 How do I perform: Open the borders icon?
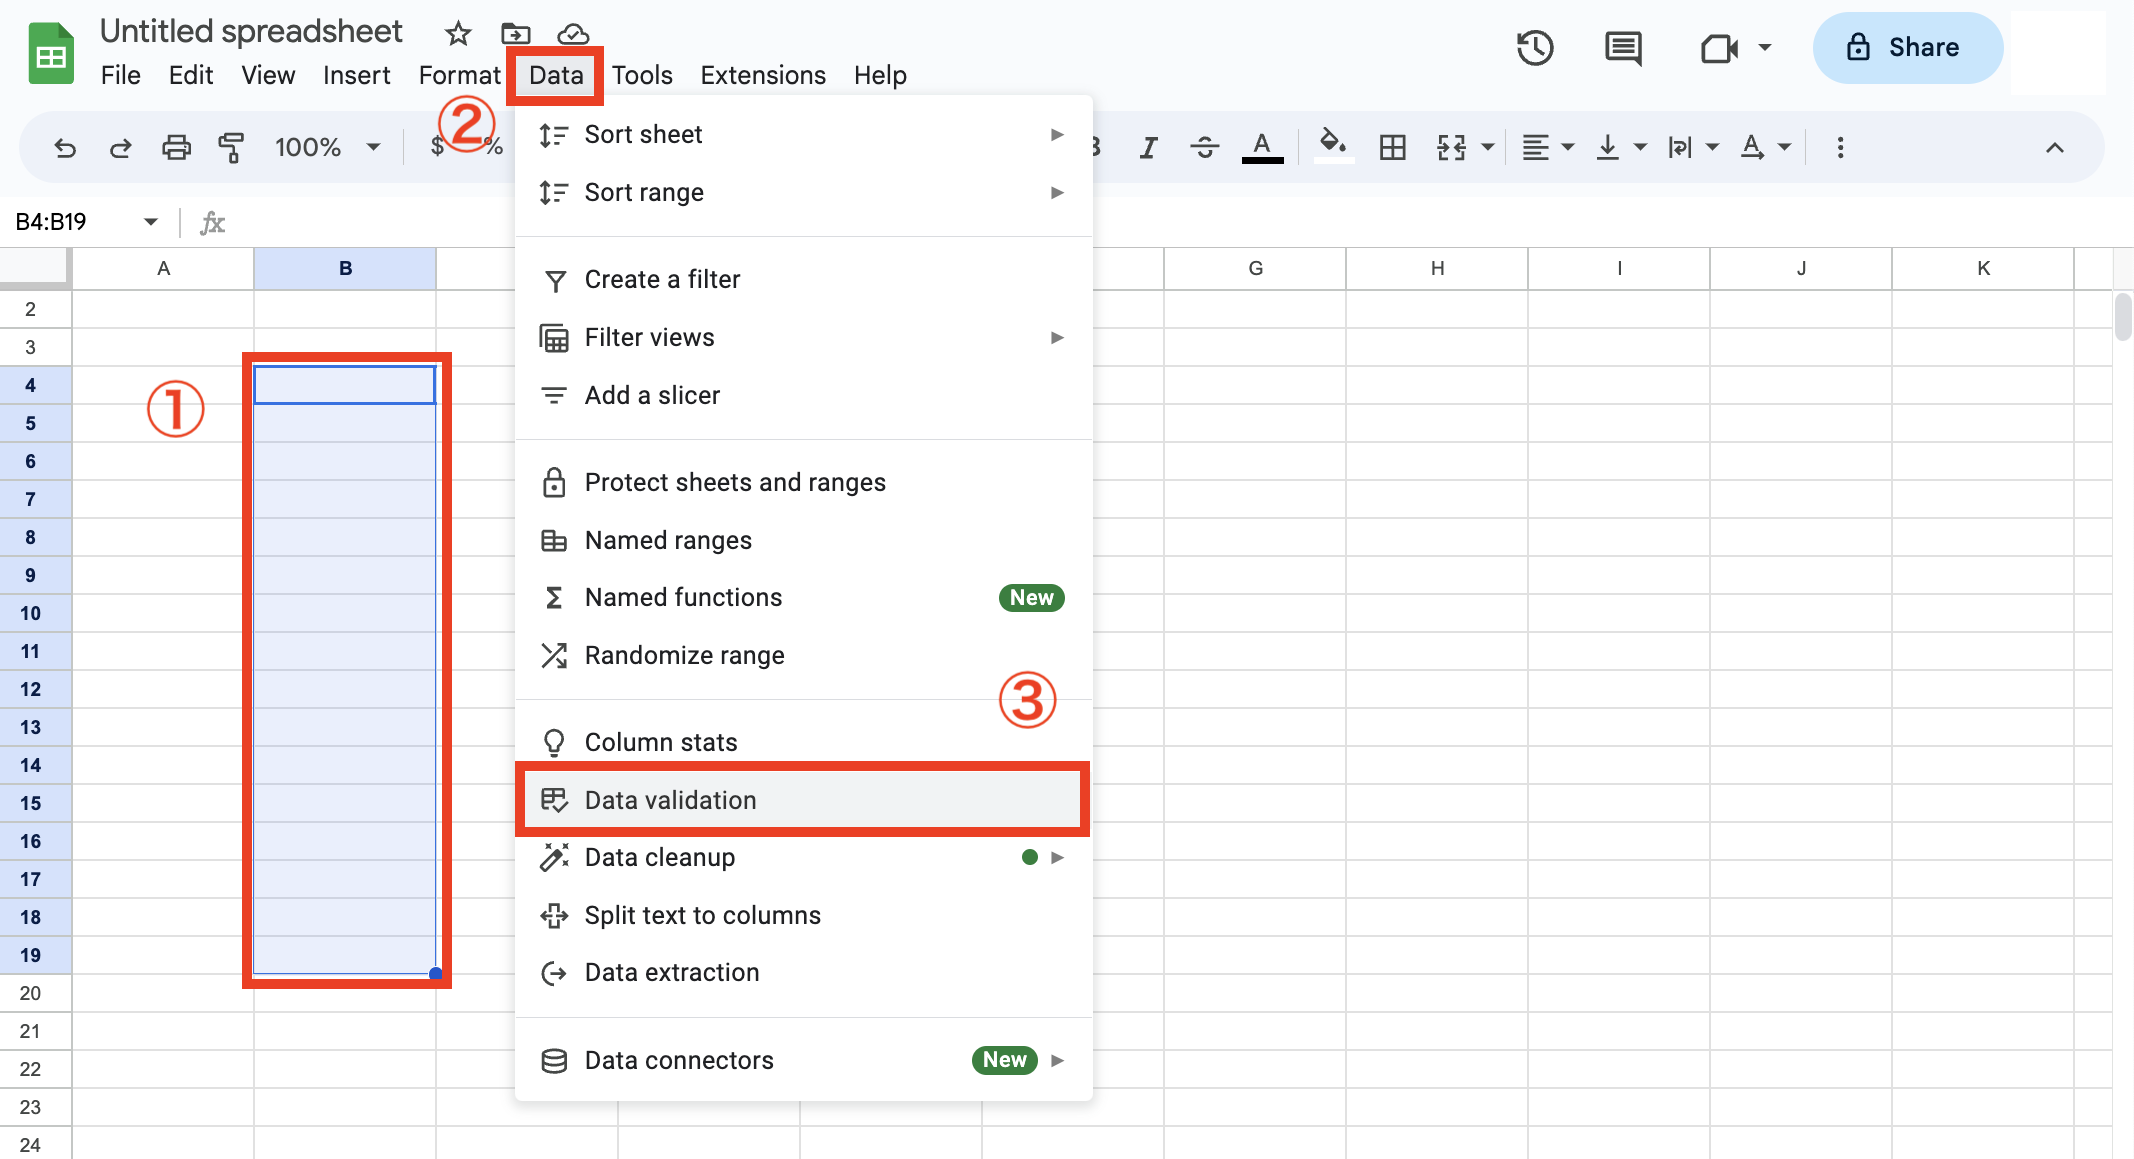point(1392,147)
